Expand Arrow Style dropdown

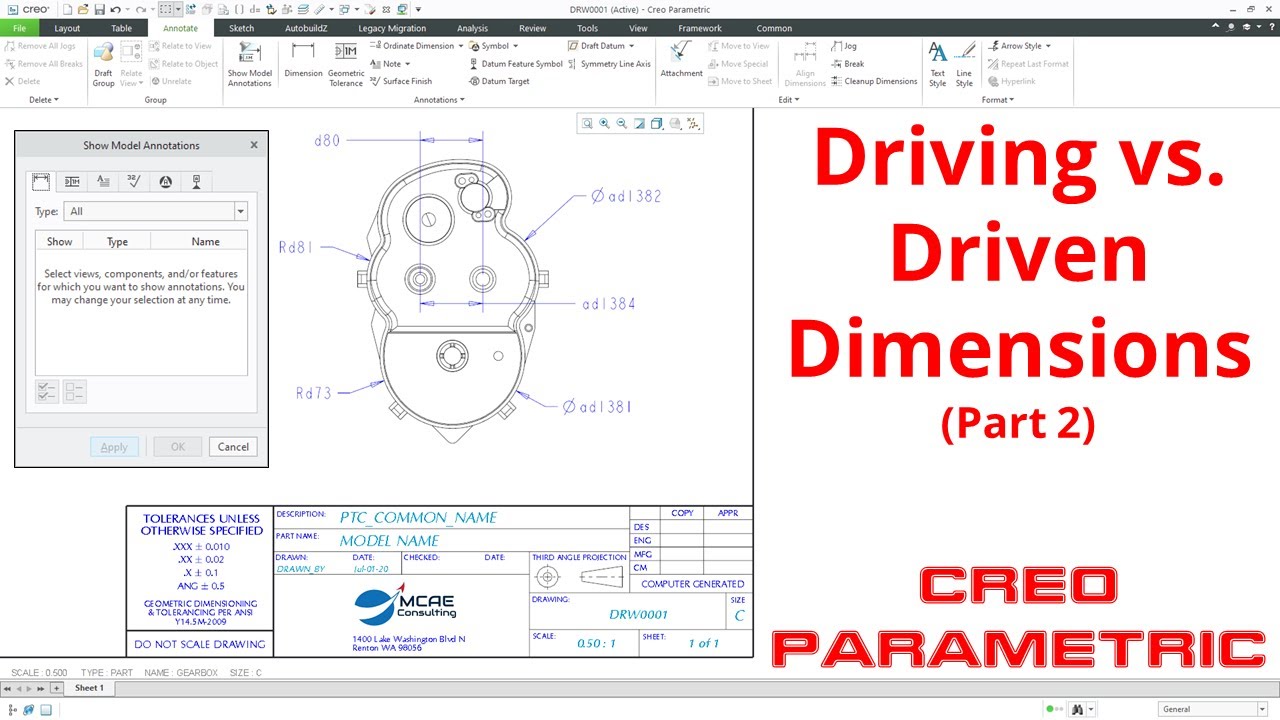(x=1048, y=46)
